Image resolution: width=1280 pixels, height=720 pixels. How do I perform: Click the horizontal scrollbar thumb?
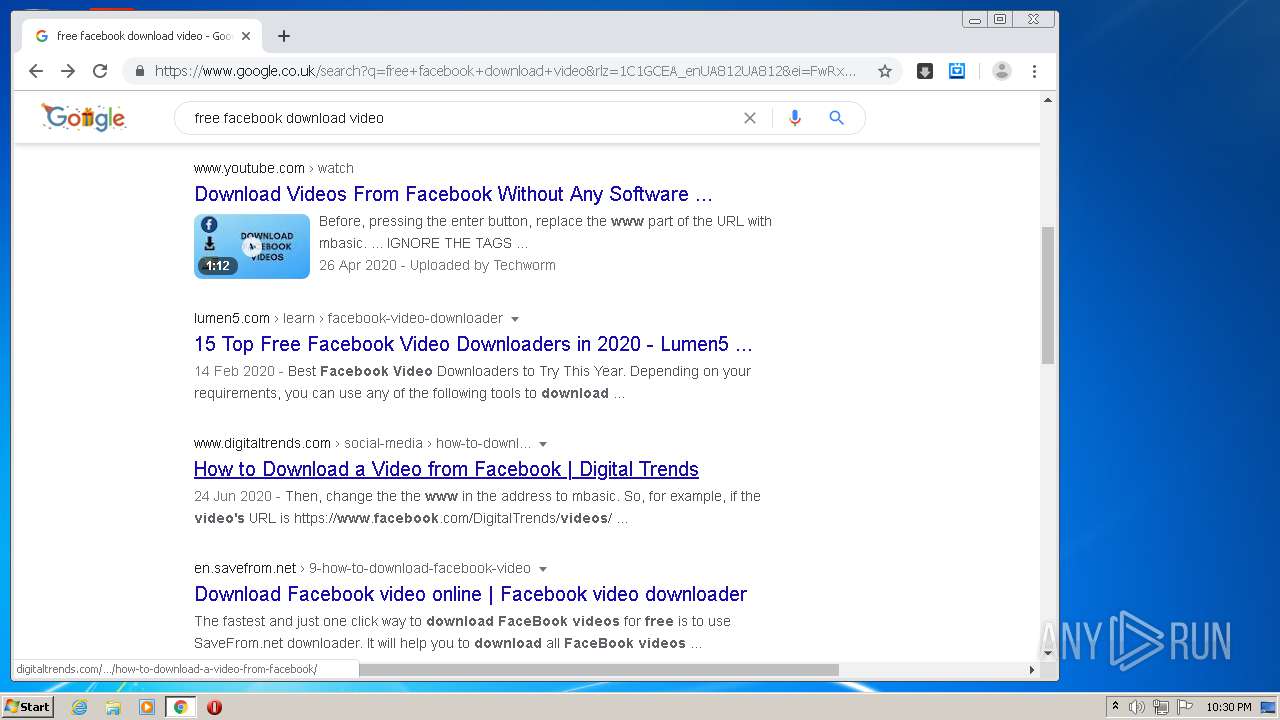(x=599, y=670)
